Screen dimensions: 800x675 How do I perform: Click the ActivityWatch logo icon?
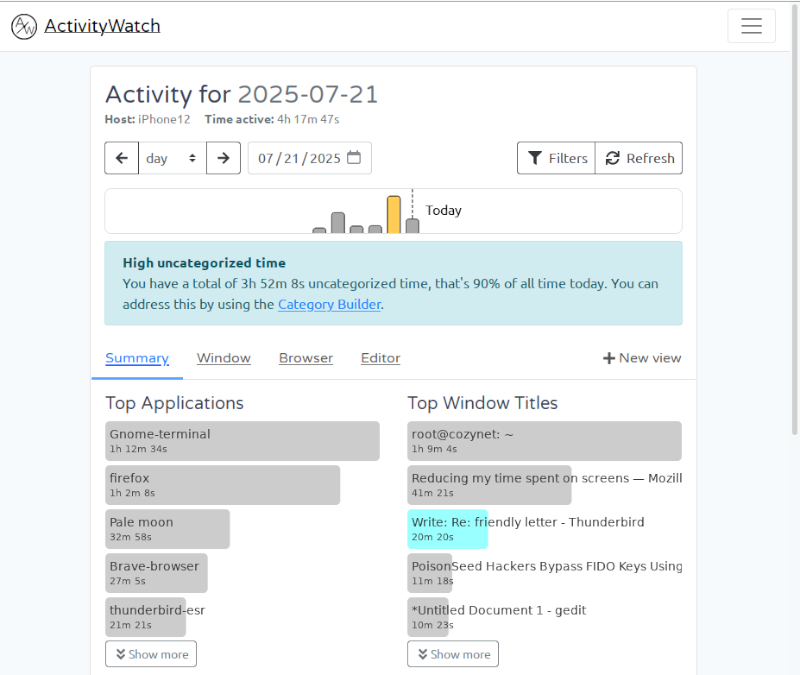click(24, 27)
